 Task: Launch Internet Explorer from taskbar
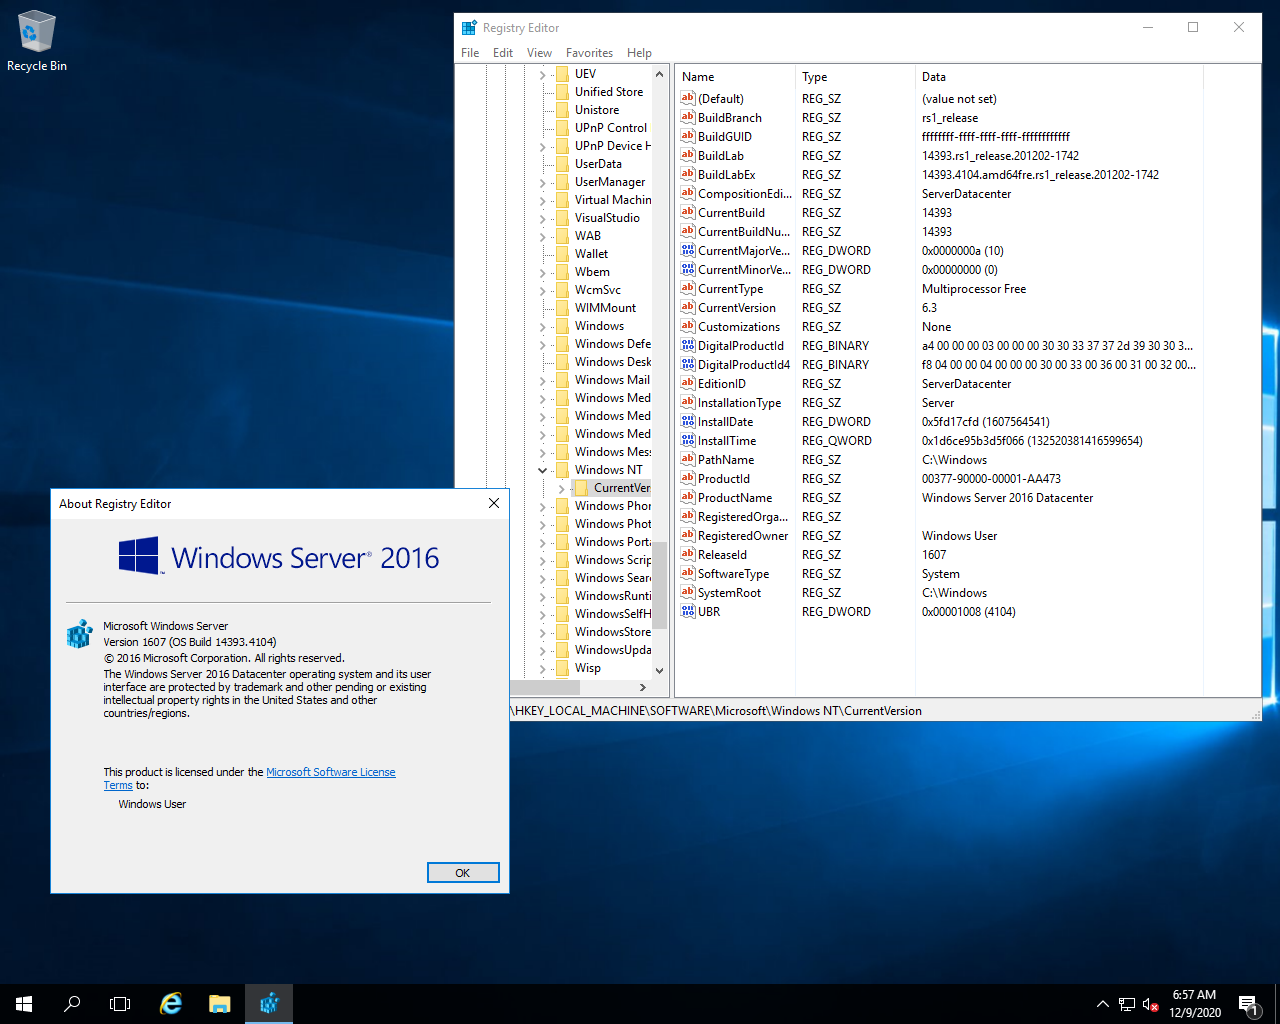[171, 1004]
